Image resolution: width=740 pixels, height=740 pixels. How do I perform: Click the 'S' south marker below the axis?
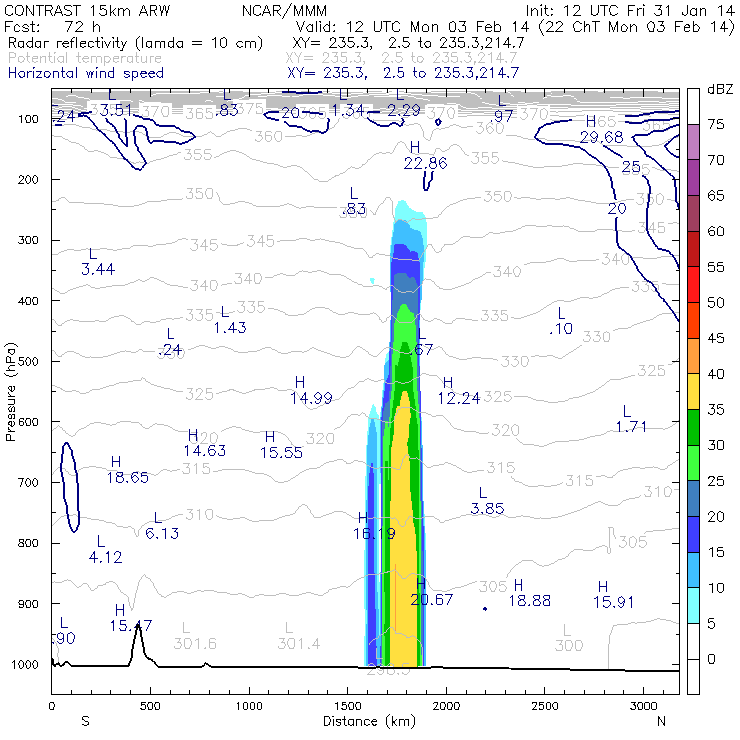pos(85,721)
